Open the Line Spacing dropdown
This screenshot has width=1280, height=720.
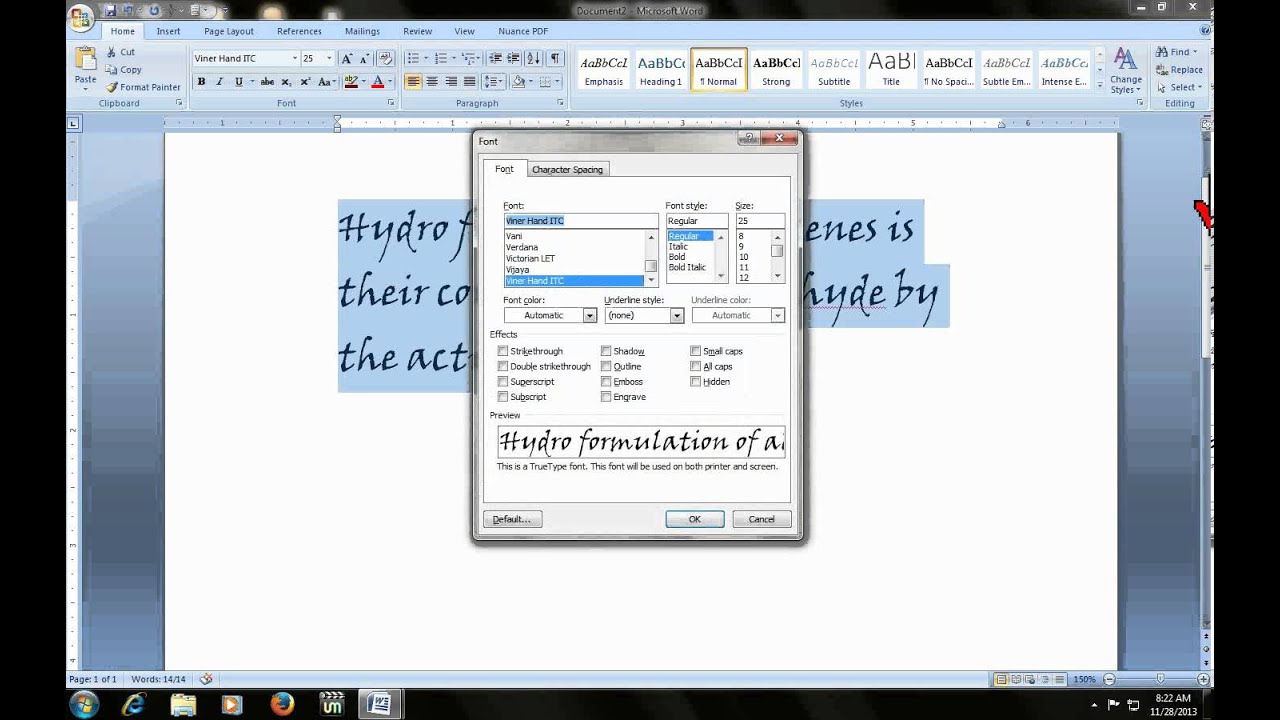click(493, 82)
